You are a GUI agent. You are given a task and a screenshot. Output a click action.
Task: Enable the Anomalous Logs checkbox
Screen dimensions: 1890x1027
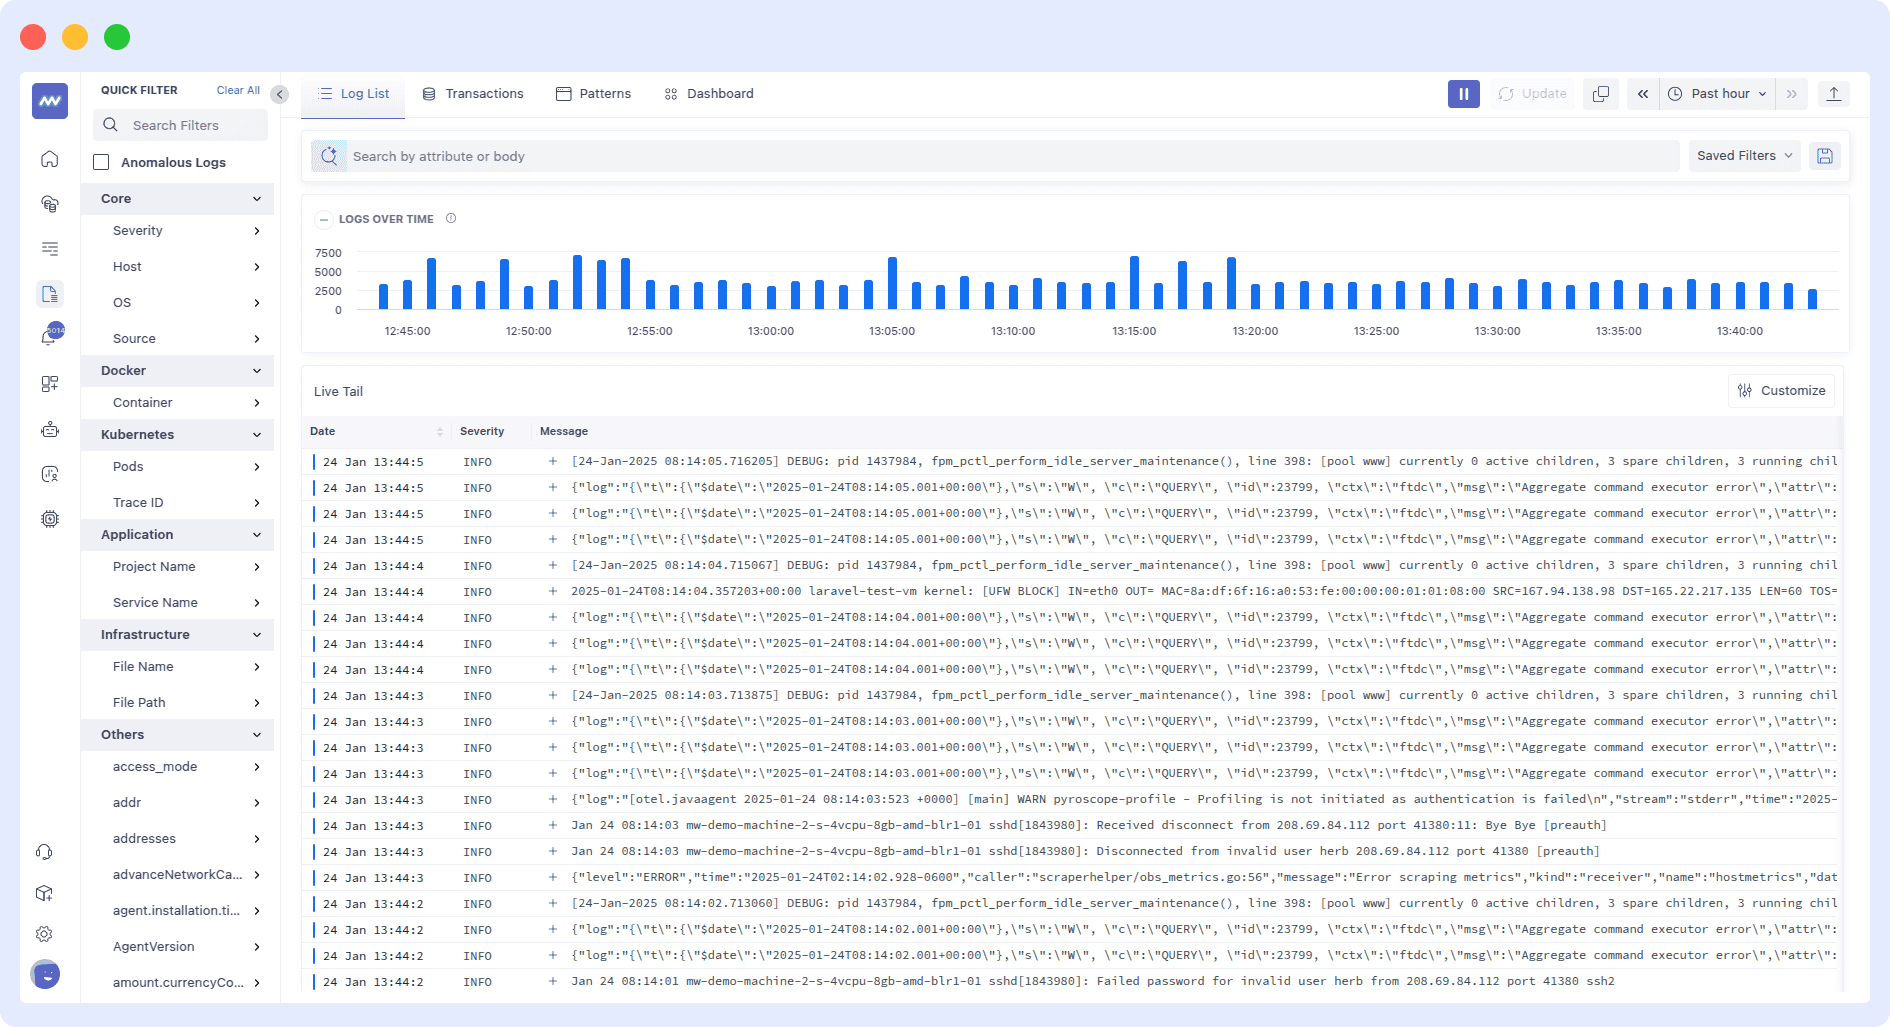point(101,161)
